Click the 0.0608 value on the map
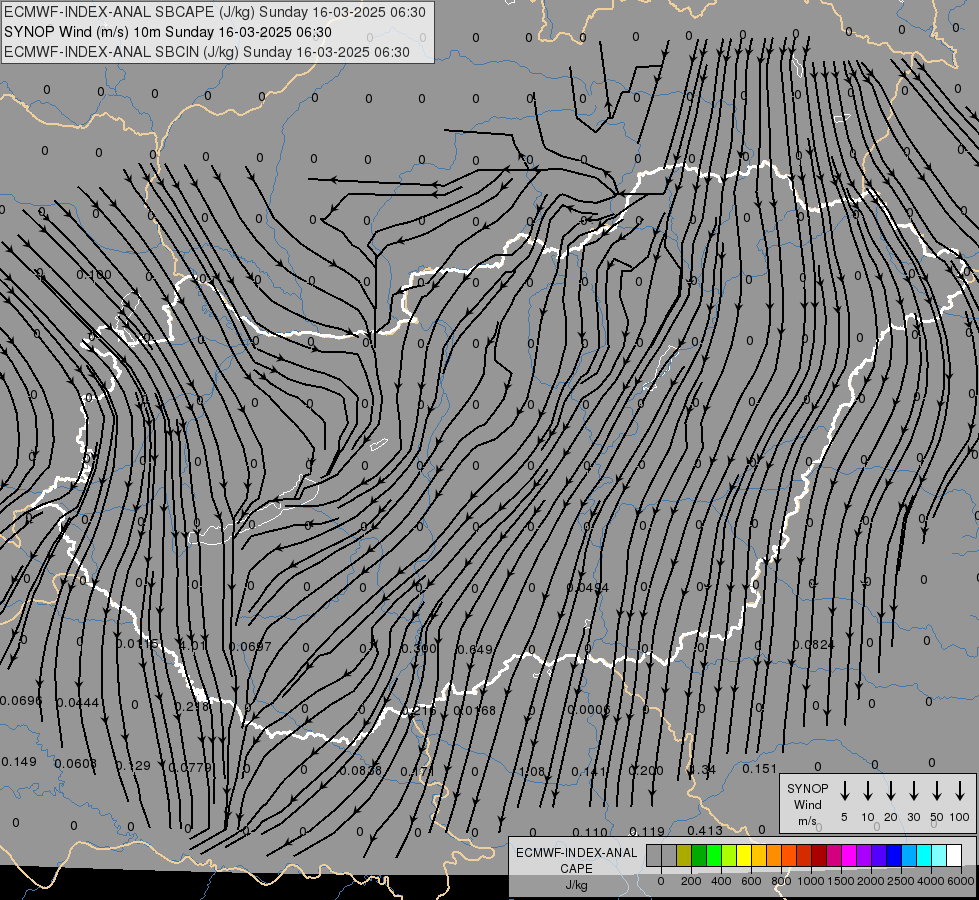Screen dimensions: 979x900 76,764
